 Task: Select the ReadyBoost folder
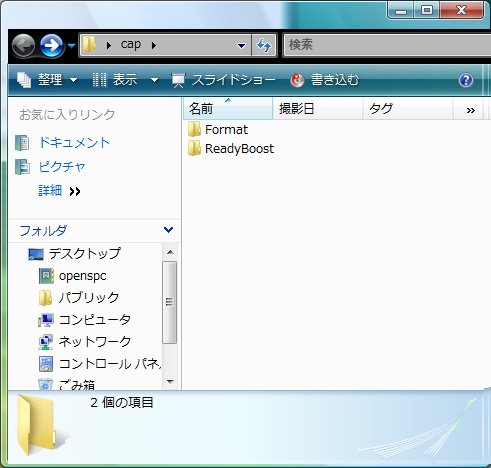point(231,149)
